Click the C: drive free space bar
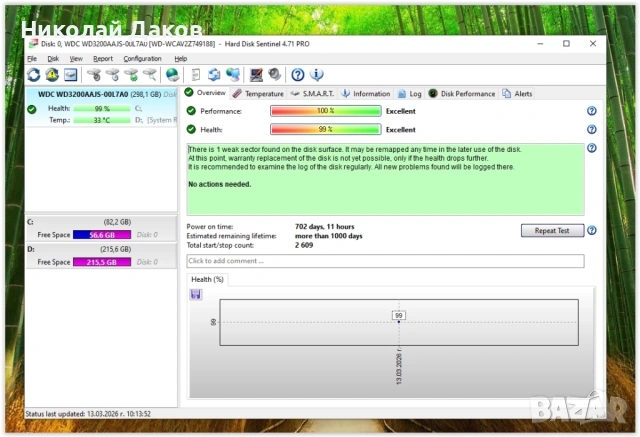This screenshot has height=437, width=640. pos(101,234)
